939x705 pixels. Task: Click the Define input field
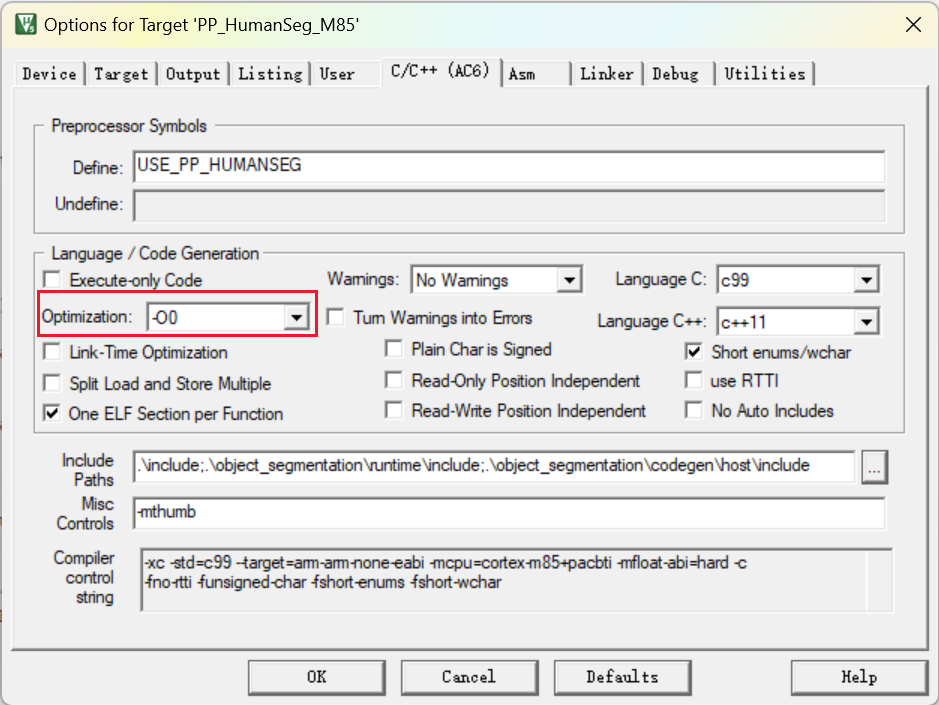[x=509, y=167]
